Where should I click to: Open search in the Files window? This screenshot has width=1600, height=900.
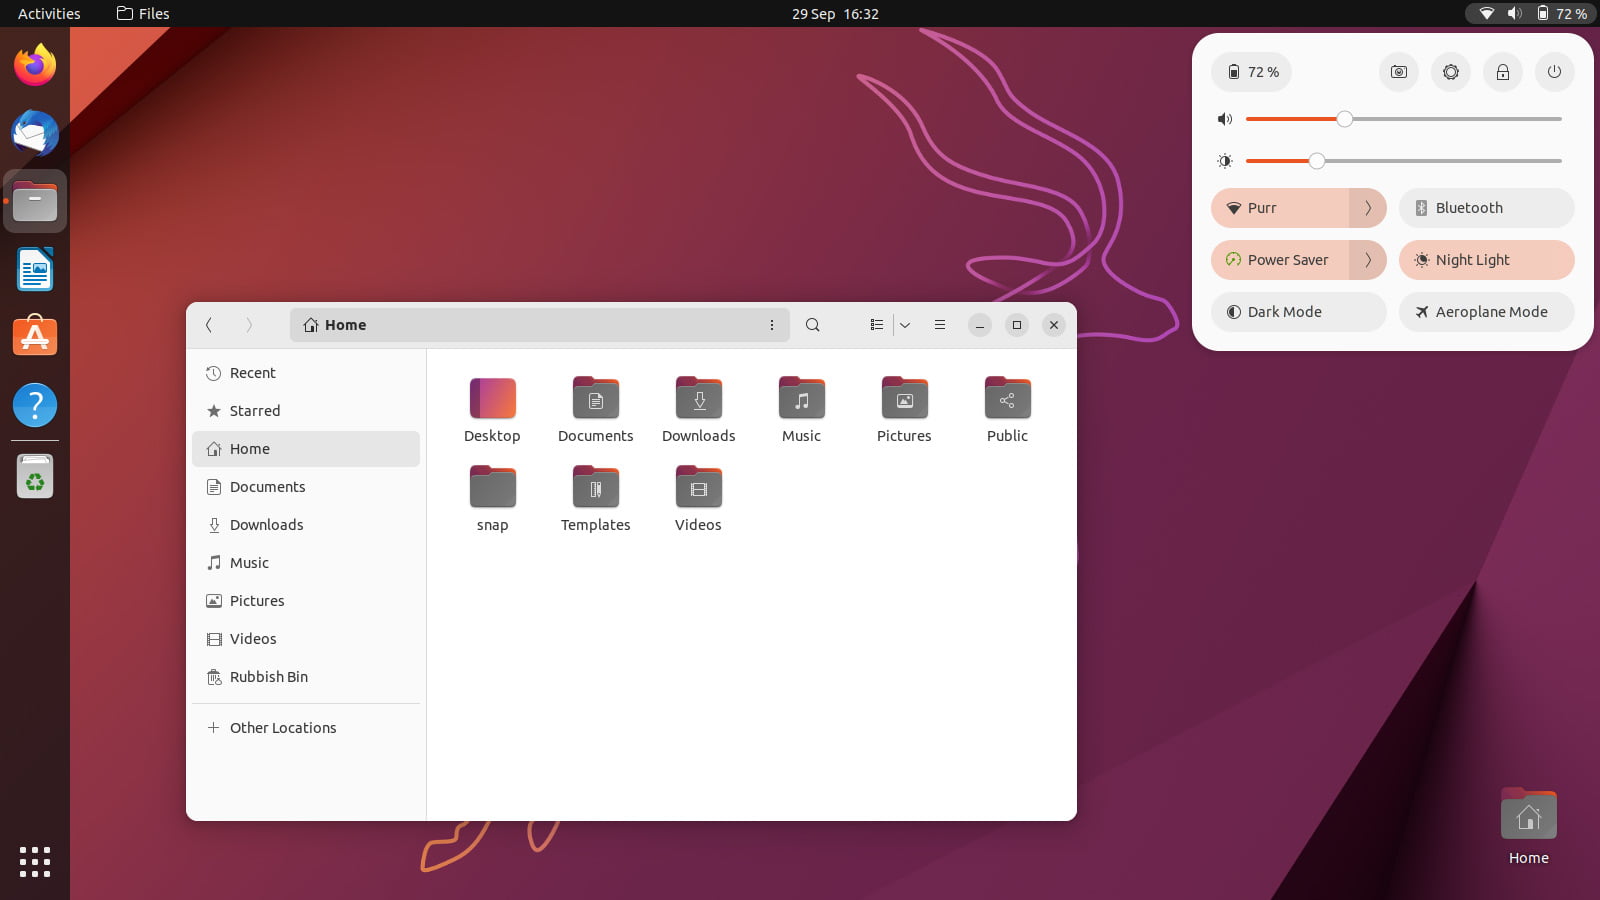812,324
